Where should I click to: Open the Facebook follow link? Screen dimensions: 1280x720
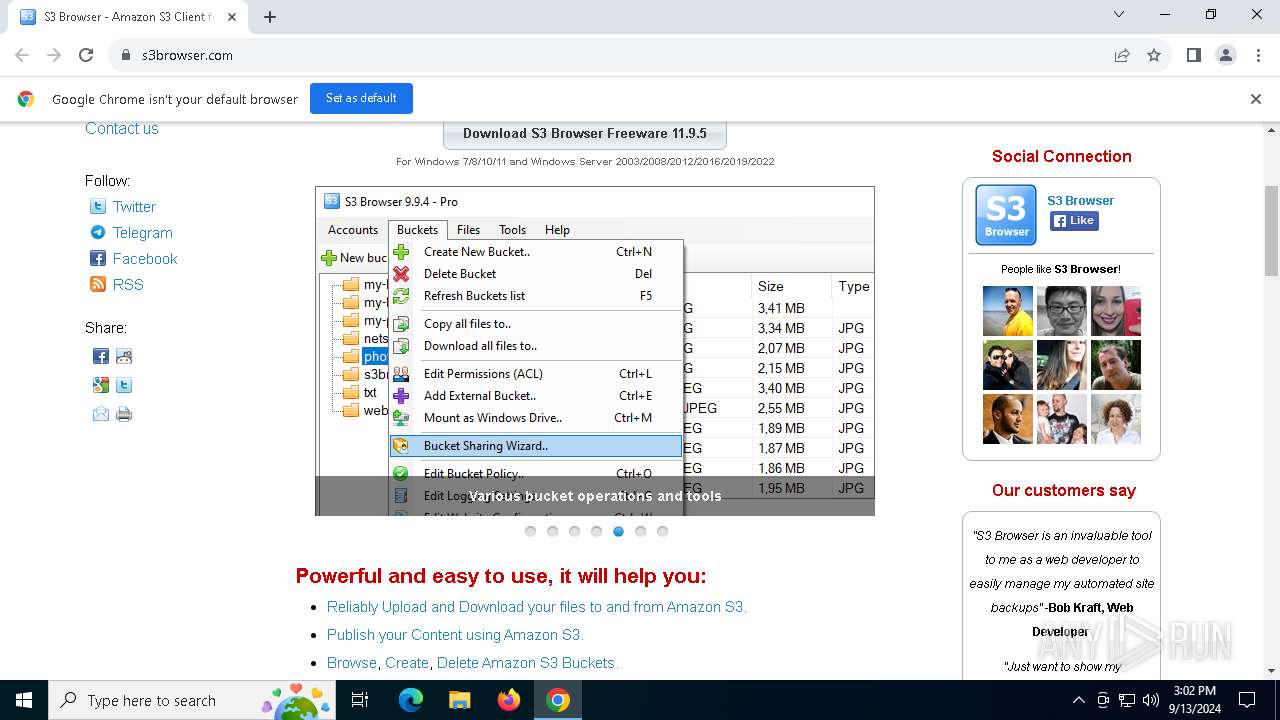(145, 258)
